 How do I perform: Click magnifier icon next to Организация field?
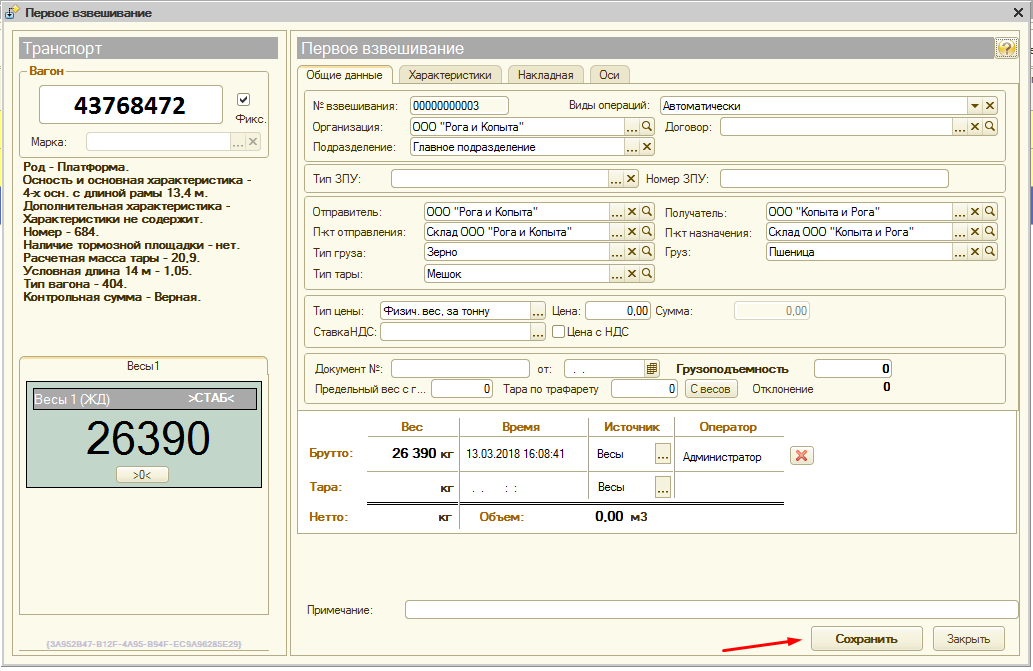647,127
